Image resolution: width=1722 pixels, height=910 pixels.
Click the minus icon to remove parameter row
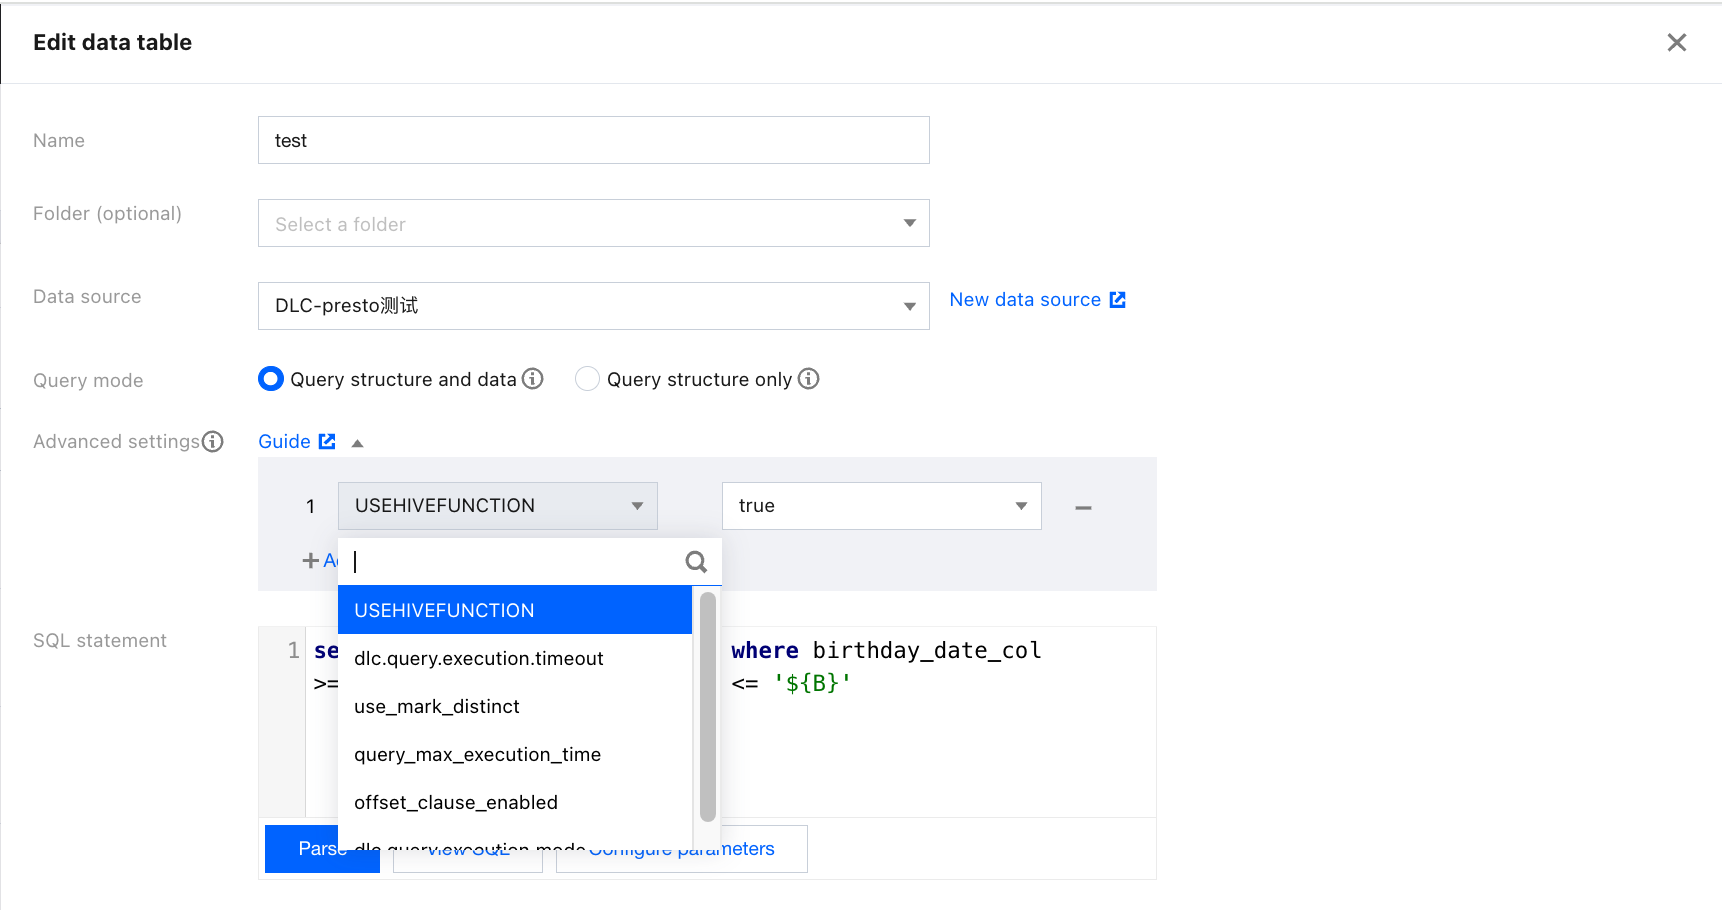[1083, 508]
